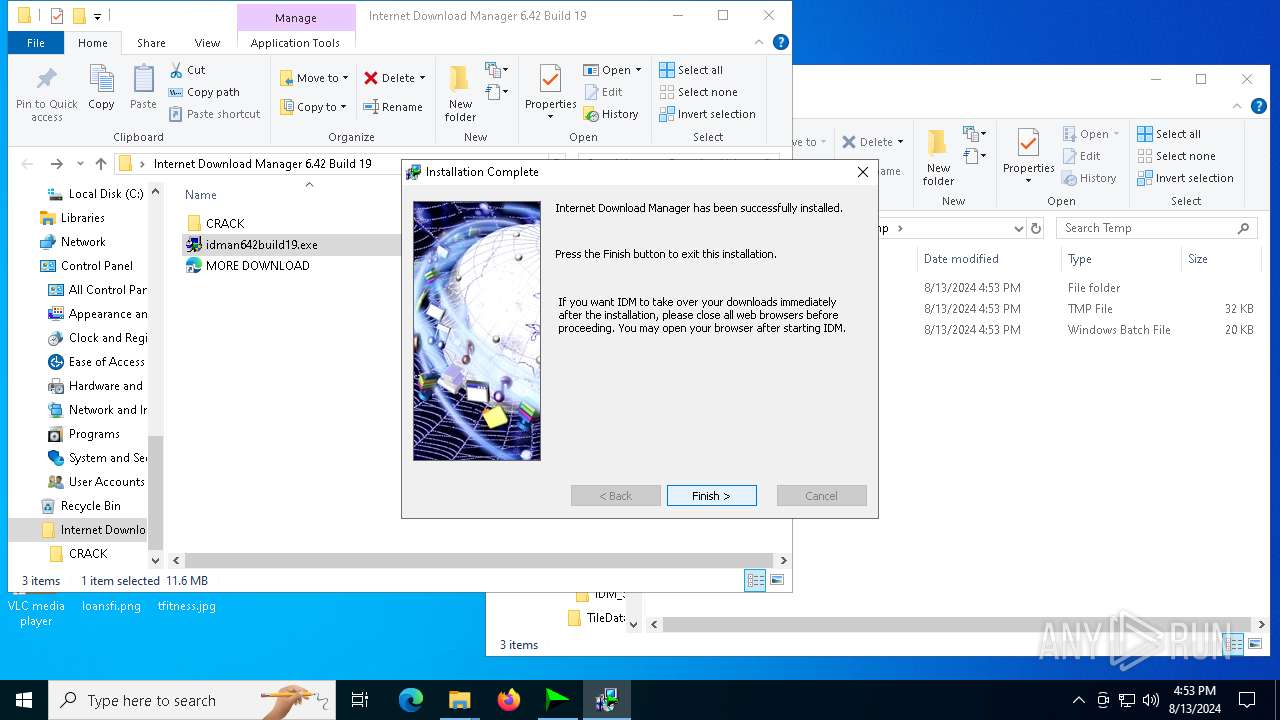Switch to the Home ribbon tab
1280x720 pixels.
(x=93, y=43)
